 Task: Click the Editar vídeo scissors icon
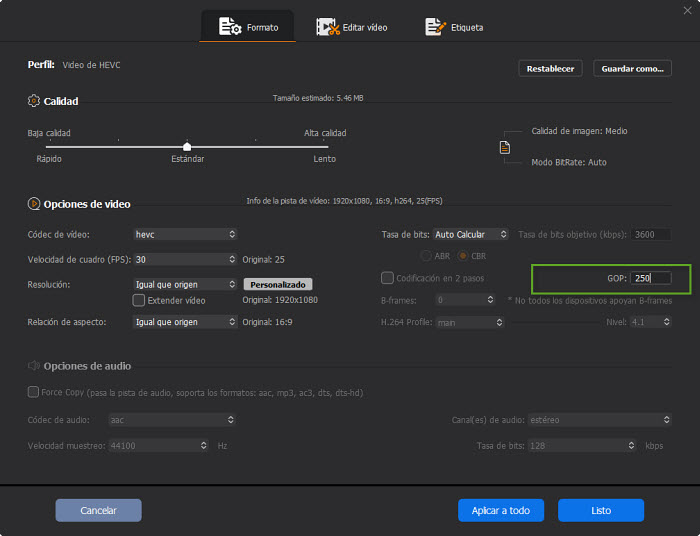[x=328, y=27]
